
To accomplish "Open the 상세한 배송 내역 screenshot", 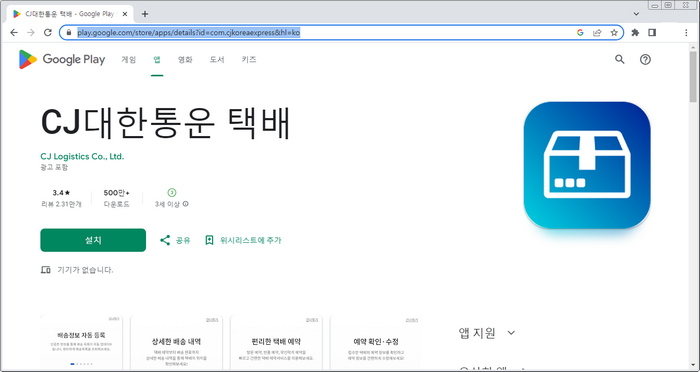I will coord(176,343).
